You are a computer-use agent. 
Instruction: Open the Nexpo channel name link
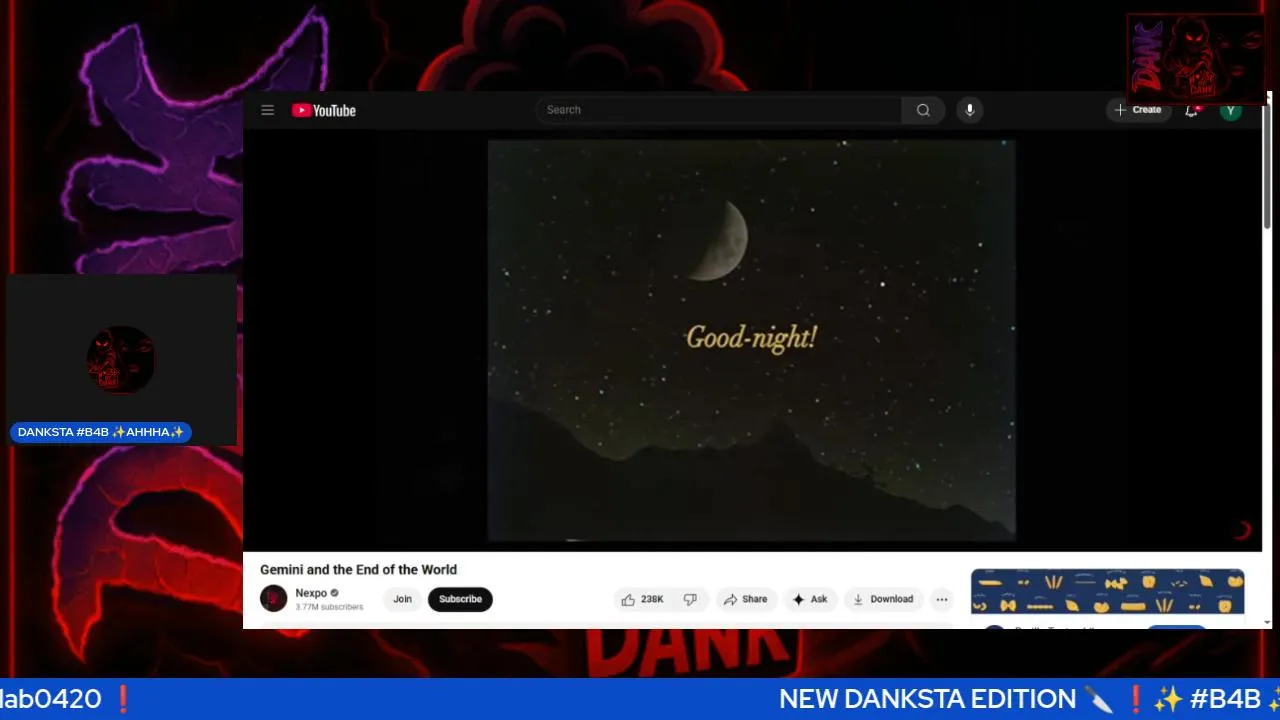tap(311, 593)
